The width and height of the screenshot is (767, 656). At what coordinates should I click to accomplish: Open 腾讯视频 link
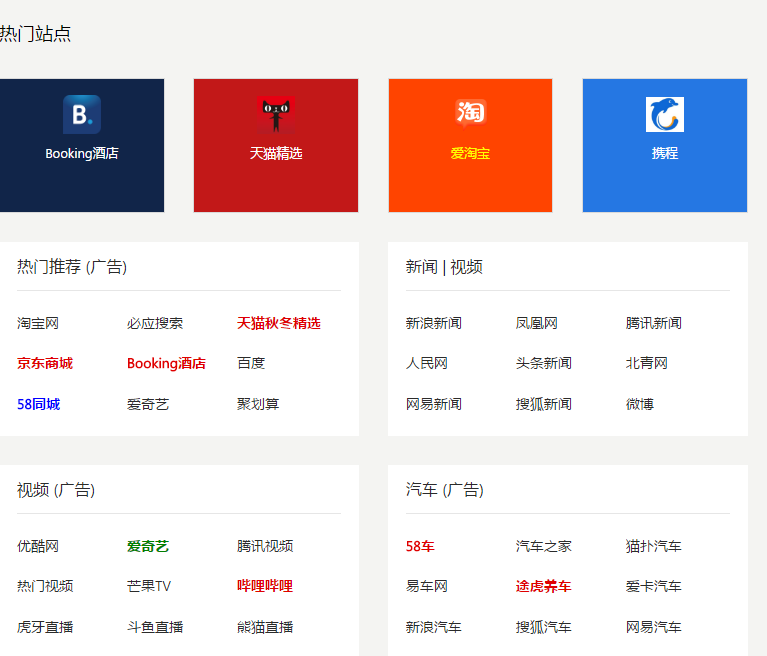pos(265,546)
